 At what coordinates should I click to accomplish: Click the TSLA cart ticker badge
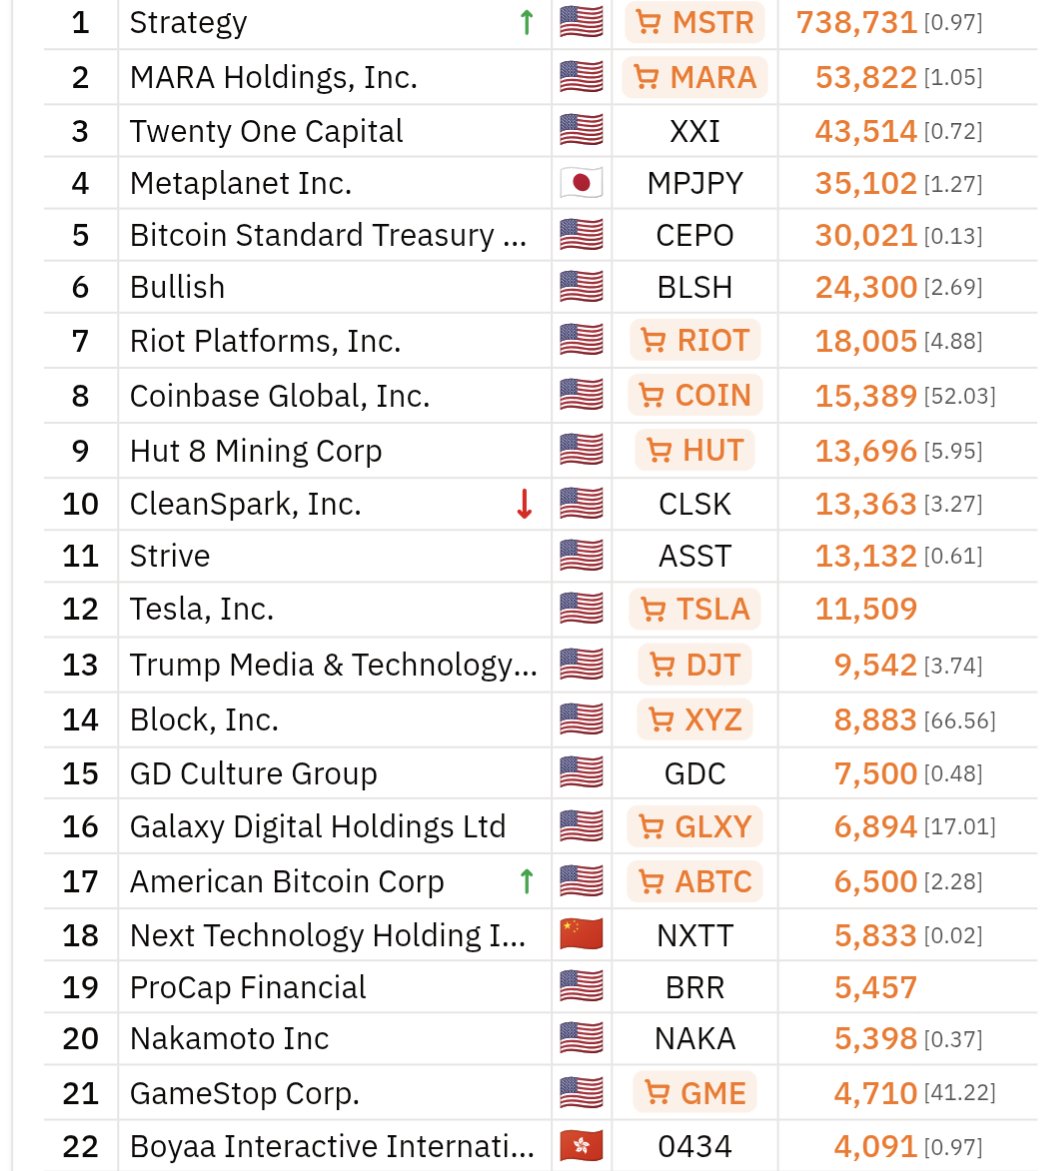(695, 608)
